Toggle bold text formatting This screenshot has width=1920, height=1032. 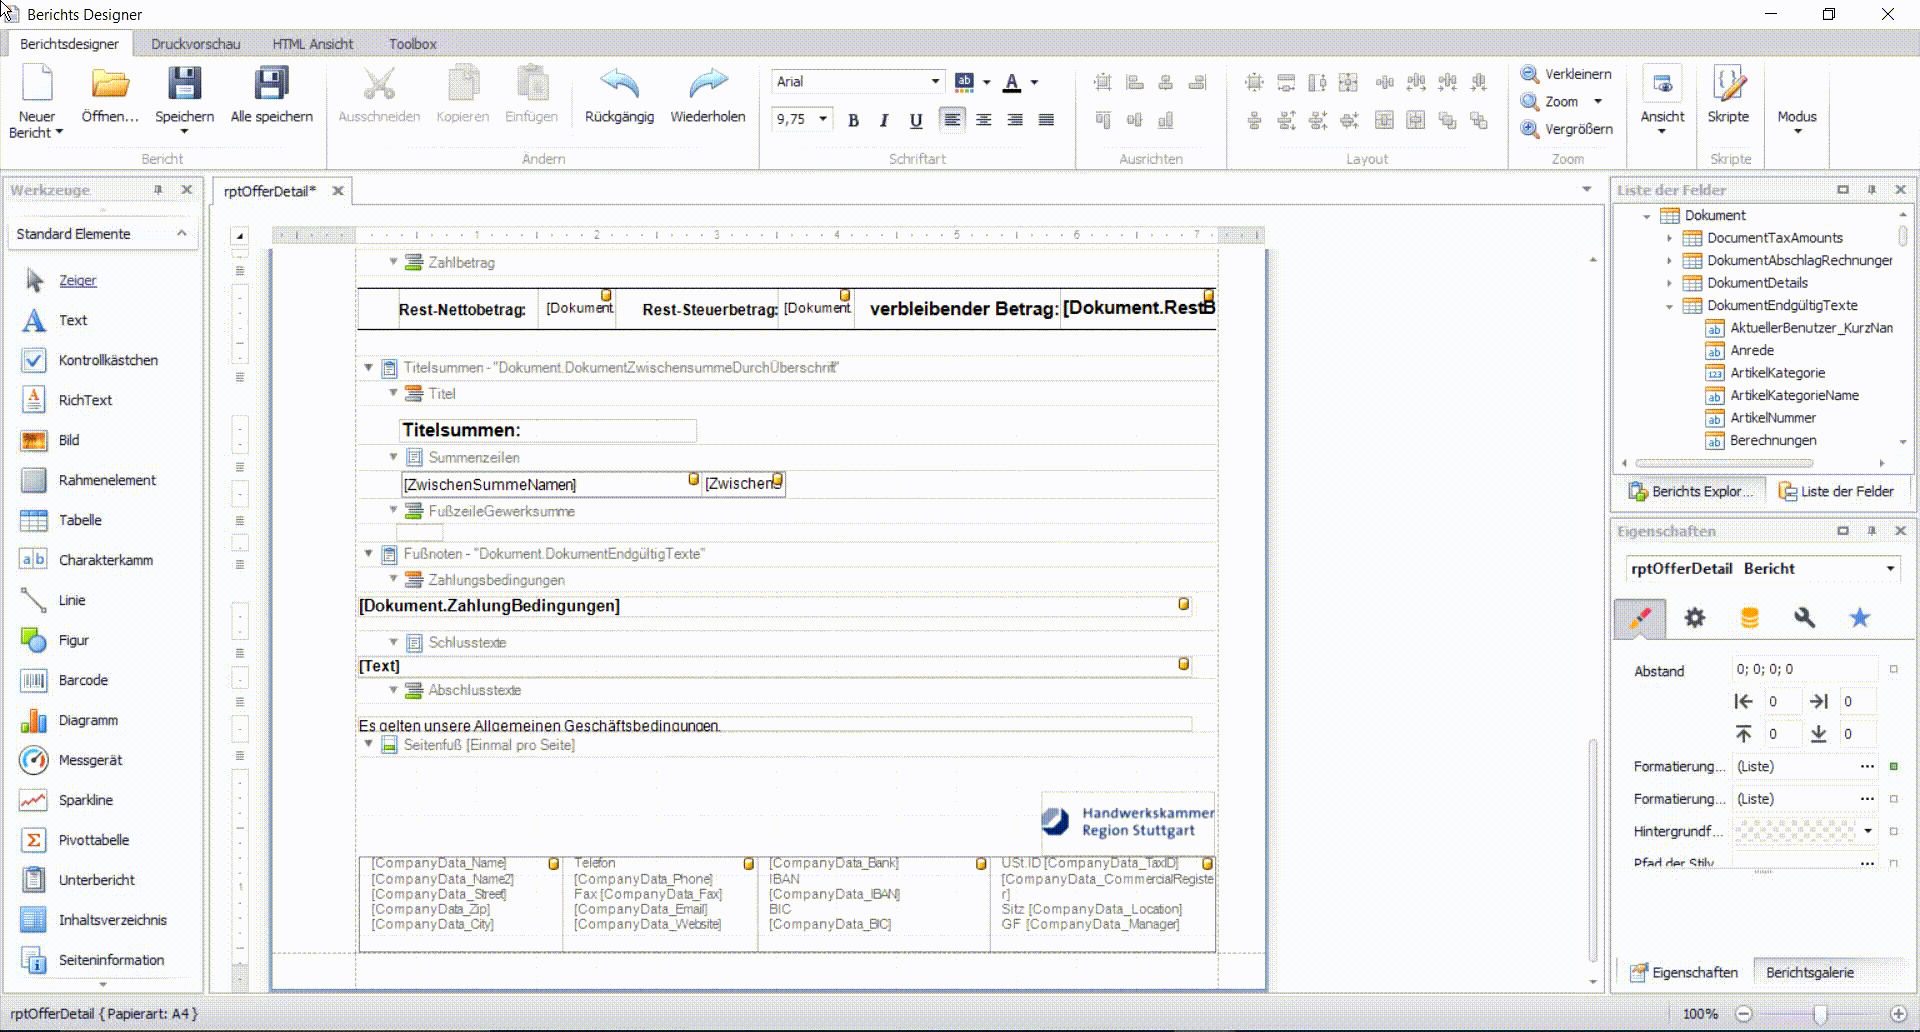[853, 120]
